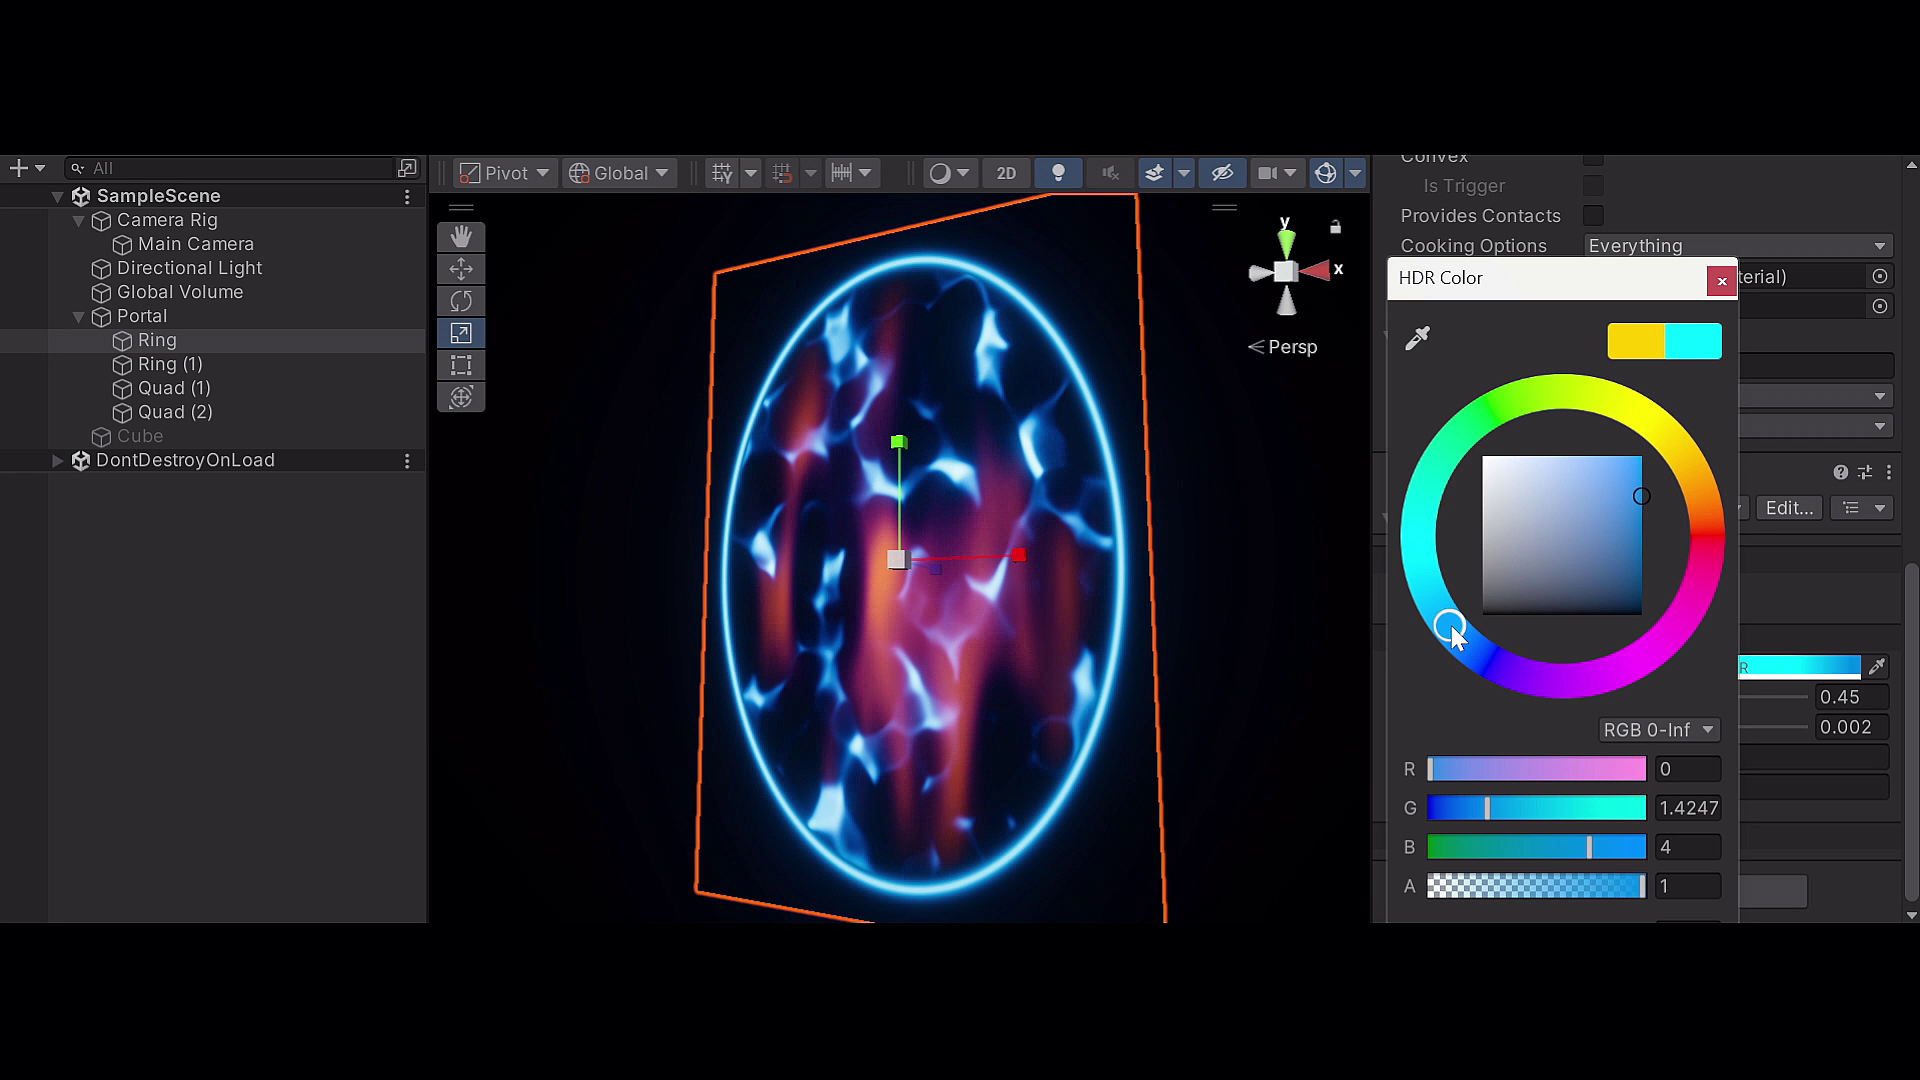Select Quad (1) in hierarchy

click(174, 389)
